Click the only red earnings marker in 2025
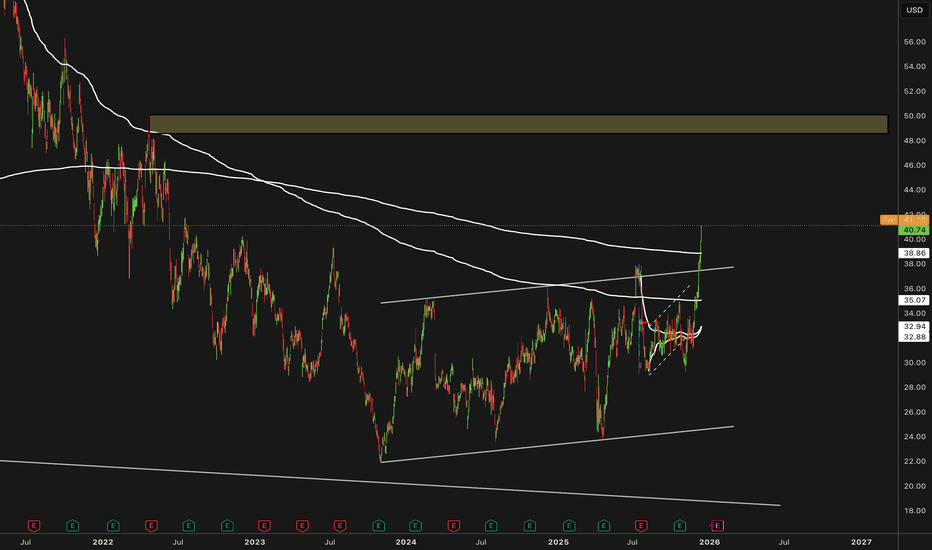The width and height of the screenshot is (932, 550). 641,526
